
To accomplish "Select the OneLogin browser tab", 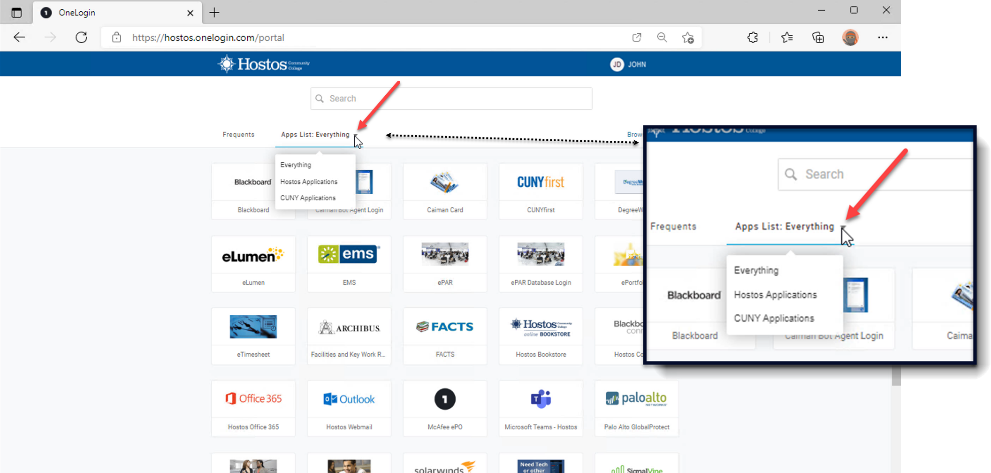I will tap(117, 13).
